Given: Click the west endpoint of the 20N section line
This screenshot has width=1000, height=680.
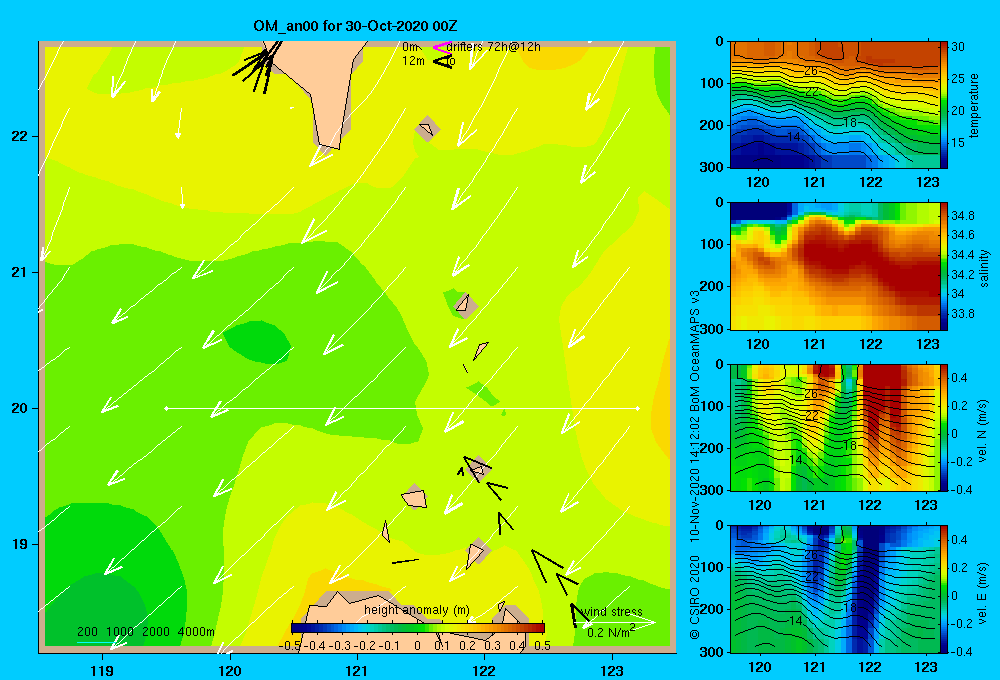Looking at the screenshot, I should (166, 408).
